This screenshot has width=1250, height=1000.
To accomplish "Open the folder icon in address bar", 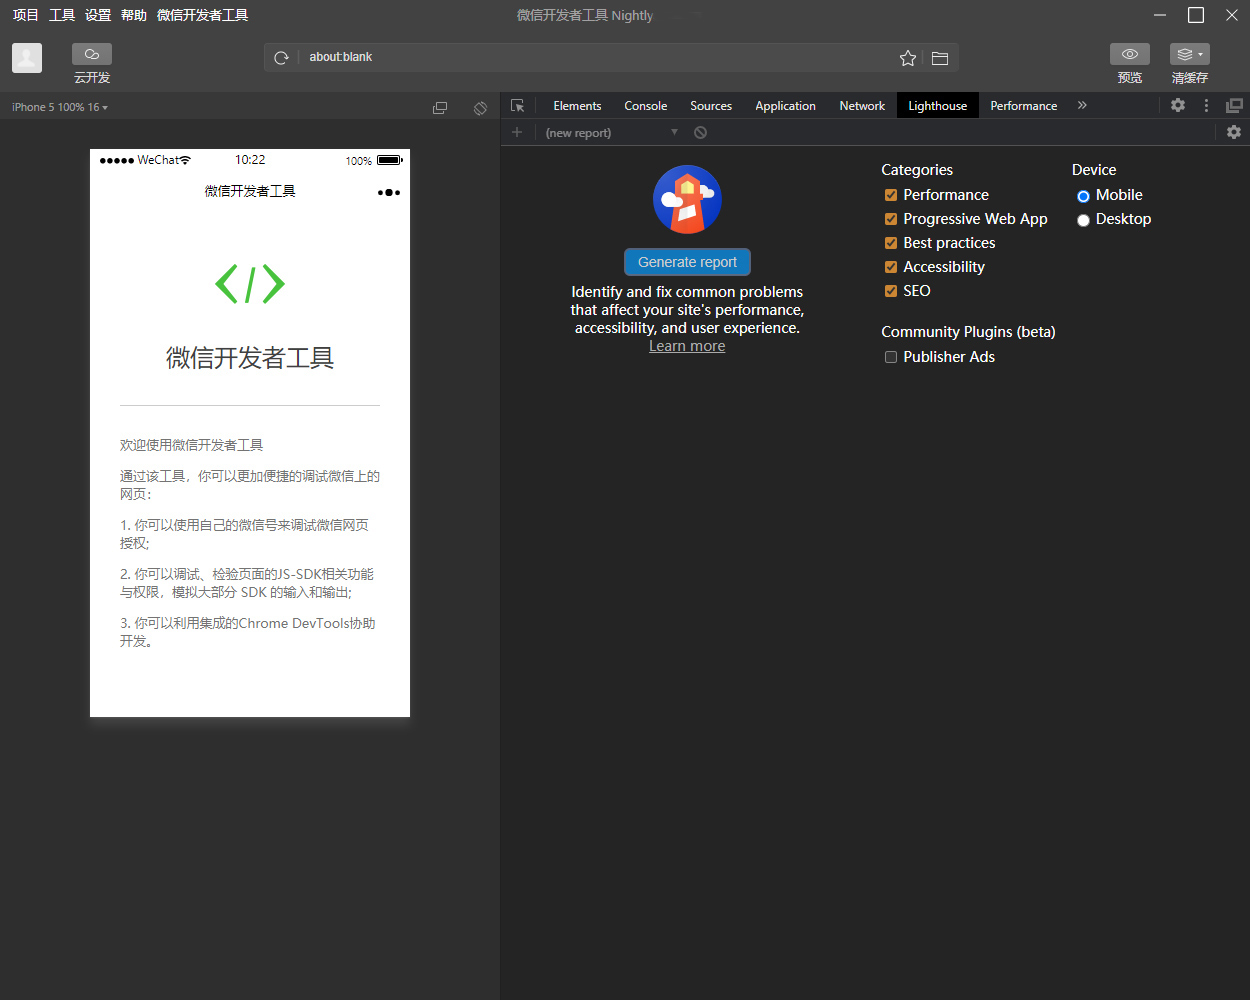I will [x=940, y=58].
